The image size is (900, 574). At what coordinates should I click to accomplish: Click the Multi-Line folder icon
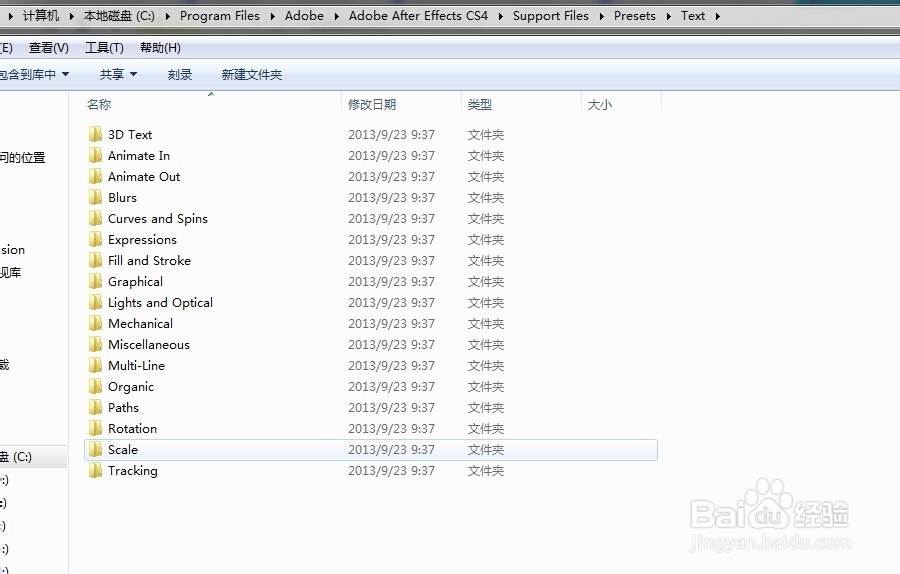(95, 366)
